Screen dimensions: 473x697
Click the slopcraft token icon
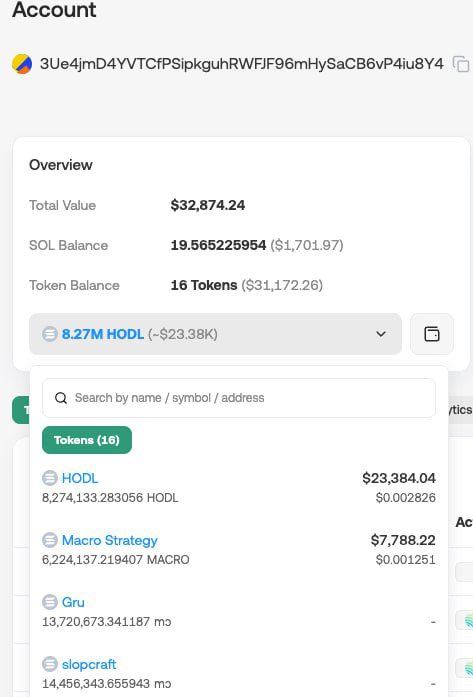tap(50, 664)
